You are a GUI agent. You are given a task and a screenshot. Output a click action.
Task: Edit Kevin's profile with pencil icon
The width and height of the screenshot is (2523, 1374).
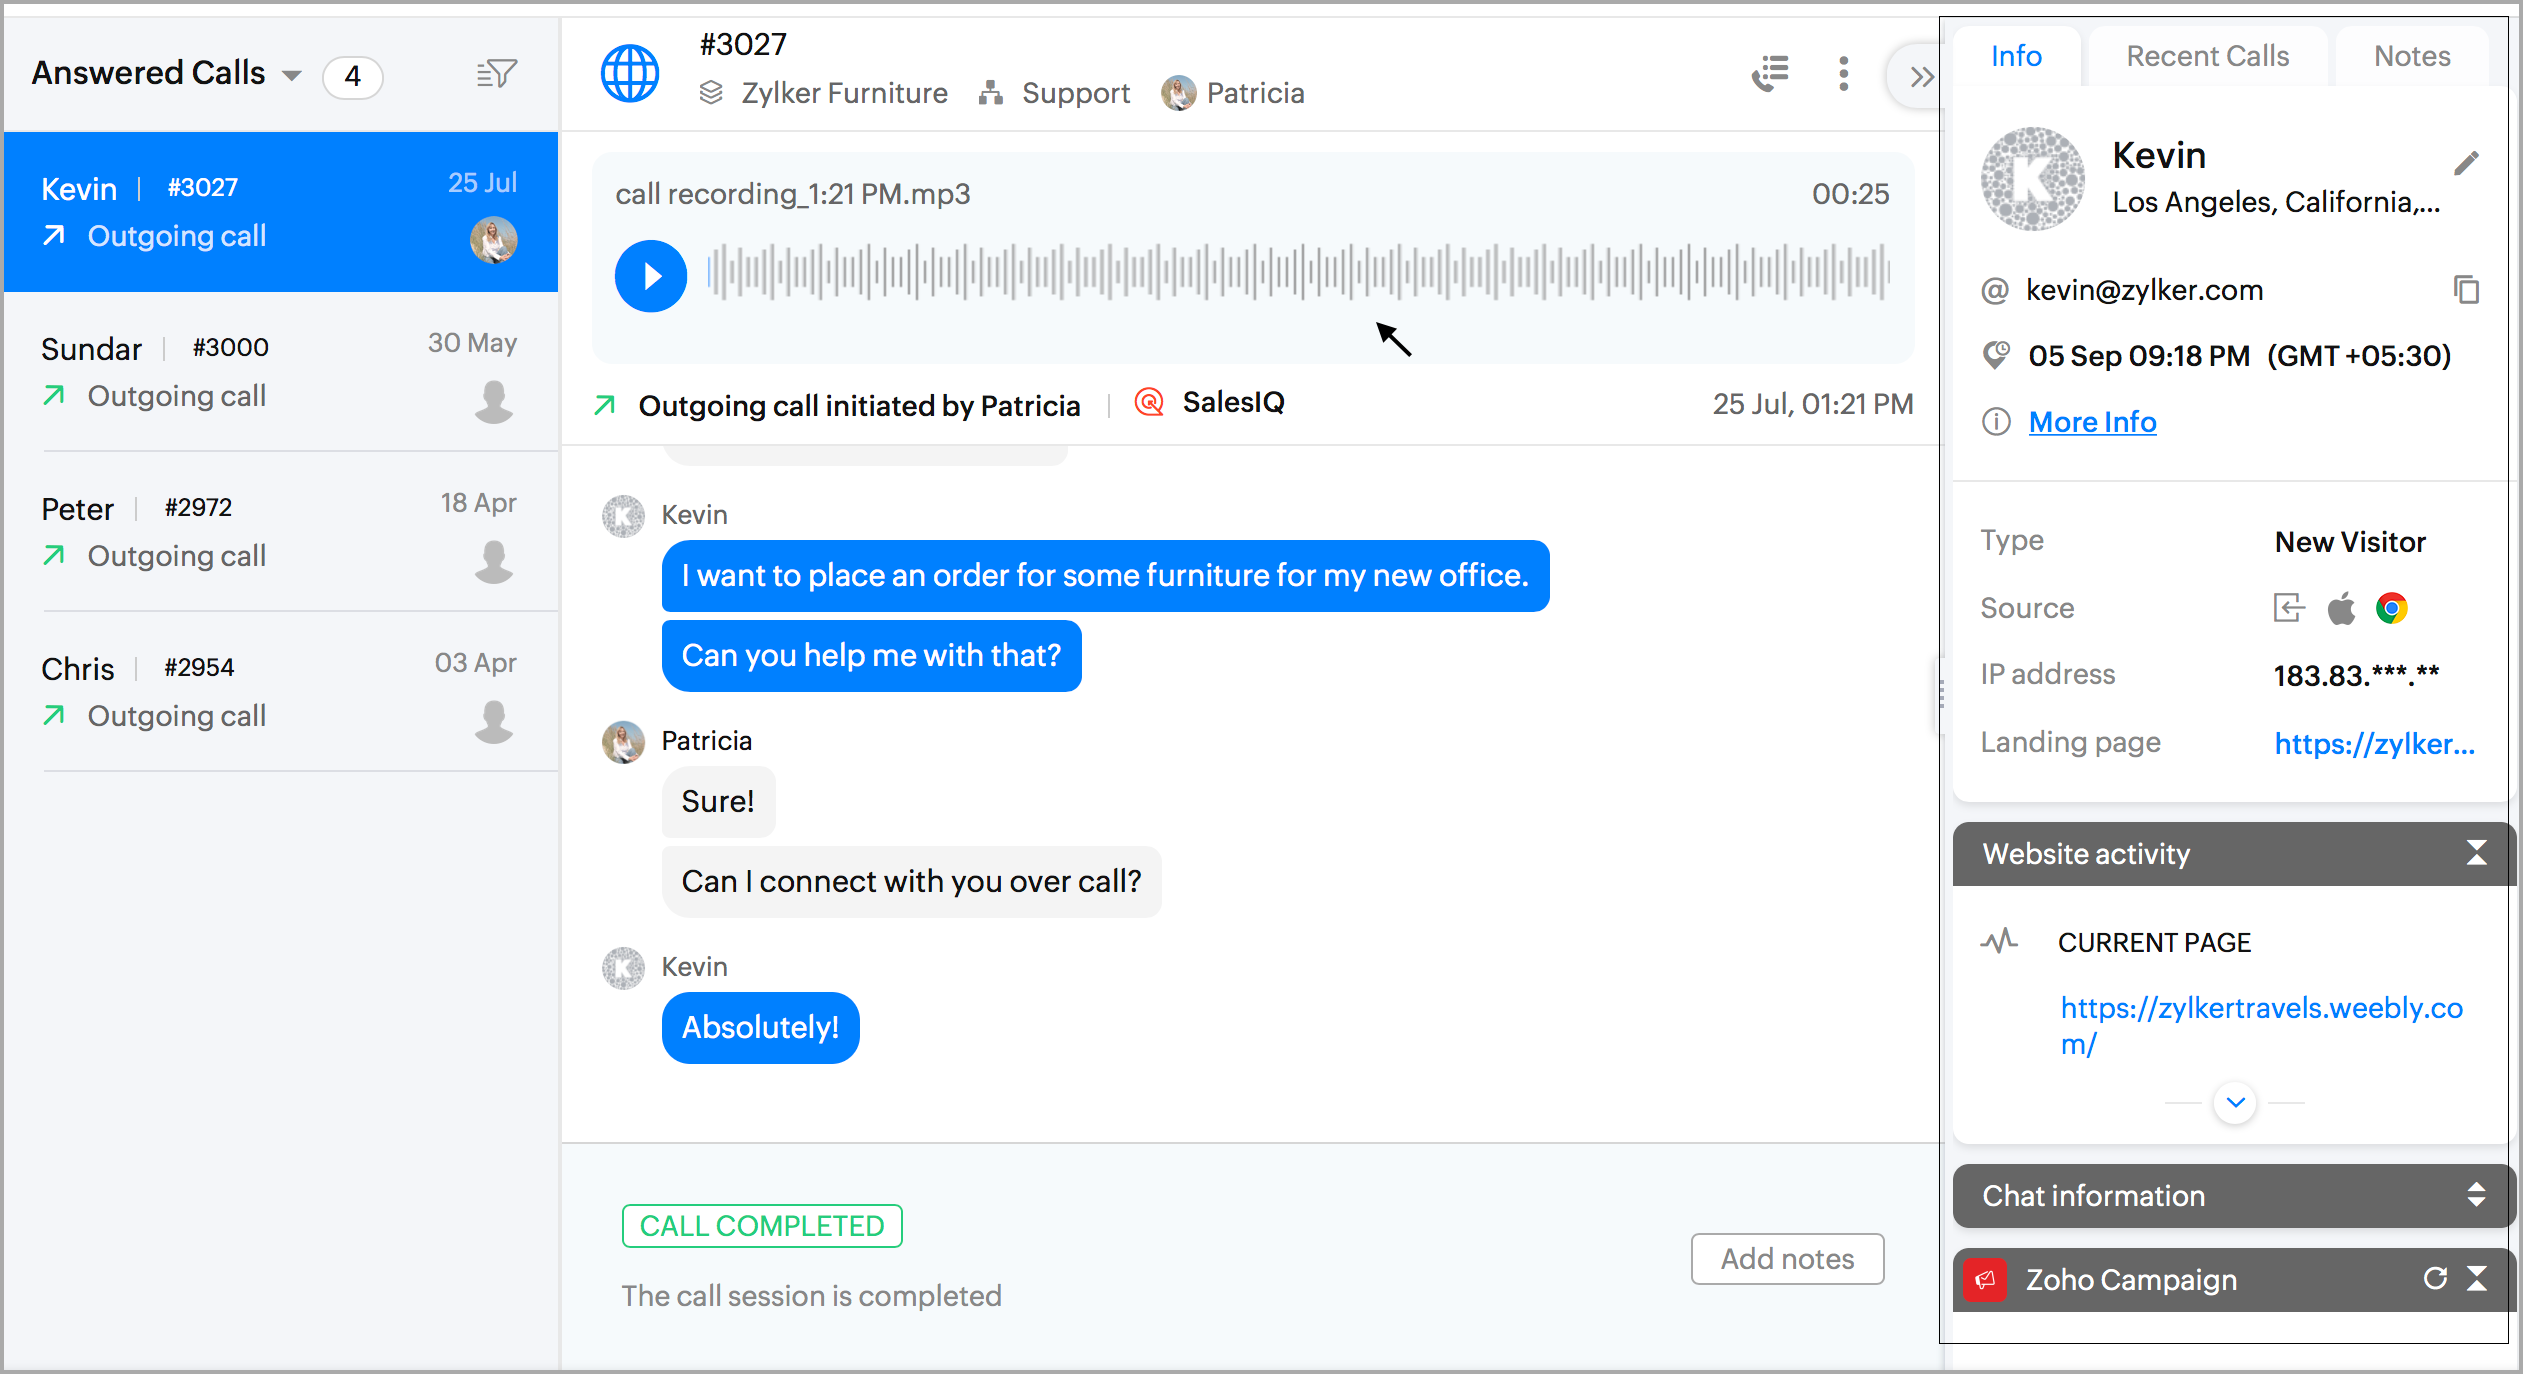pyautogui.click(x=2466, y=162)
